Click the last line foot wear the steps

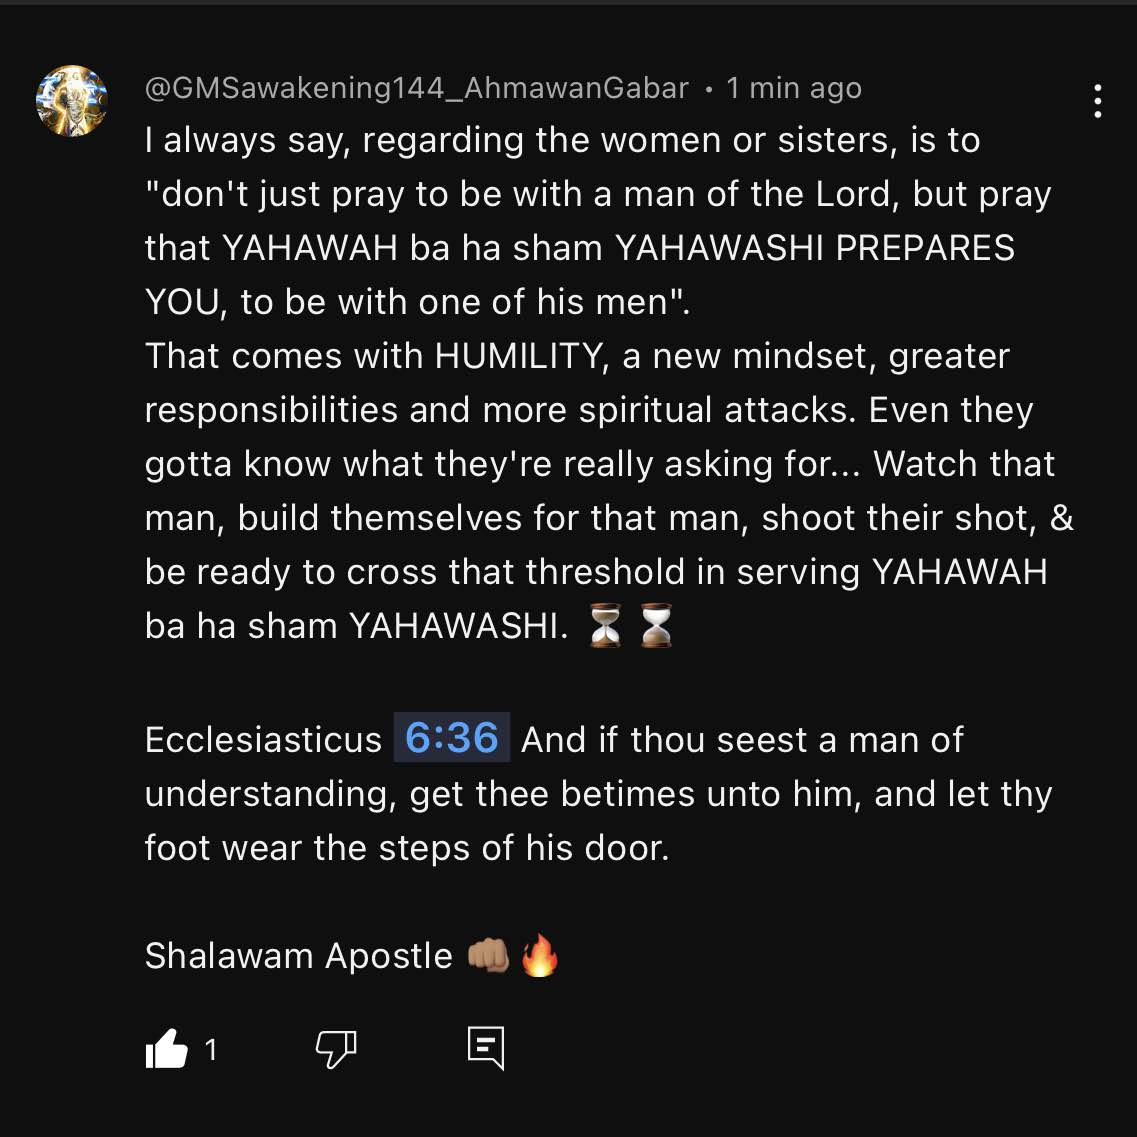tap(406, 848)
